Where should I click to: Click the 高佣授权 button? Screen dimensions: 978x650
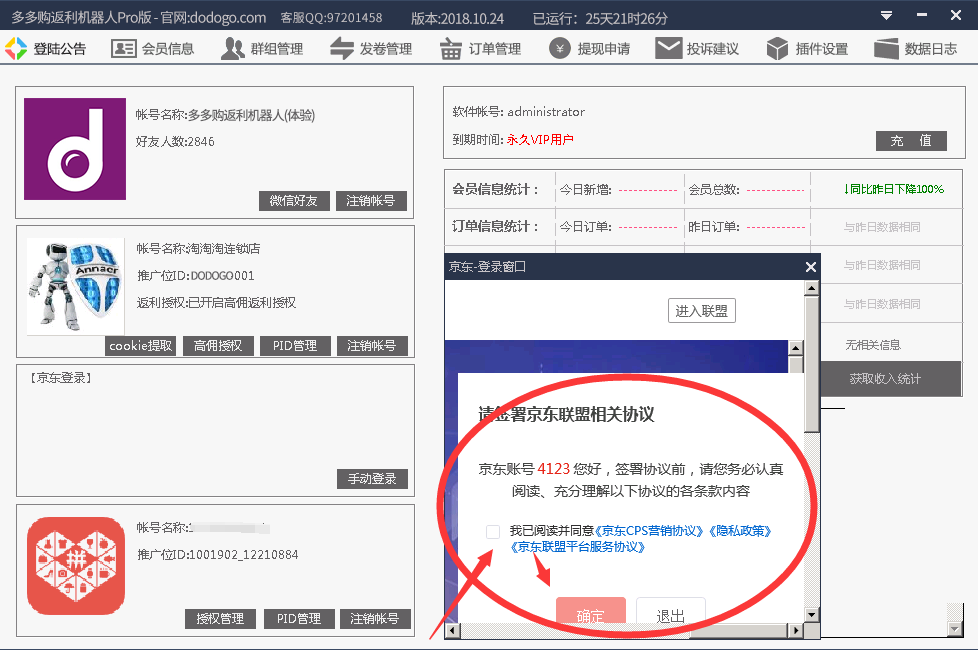pos(218,346)
